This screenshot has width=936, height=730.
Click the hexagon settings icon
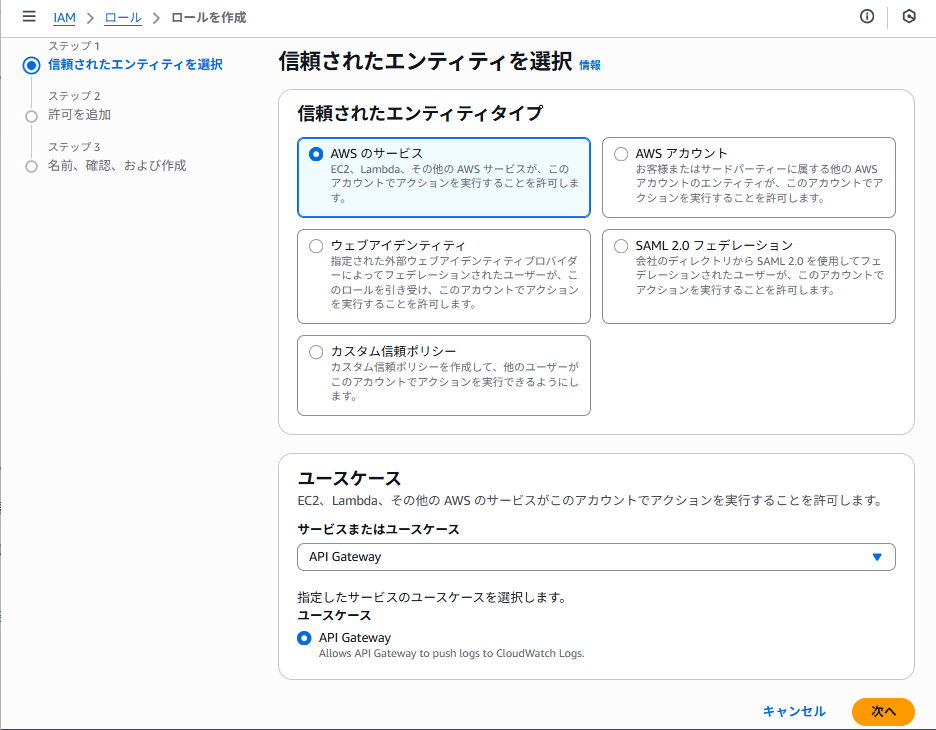pos(909,17)
